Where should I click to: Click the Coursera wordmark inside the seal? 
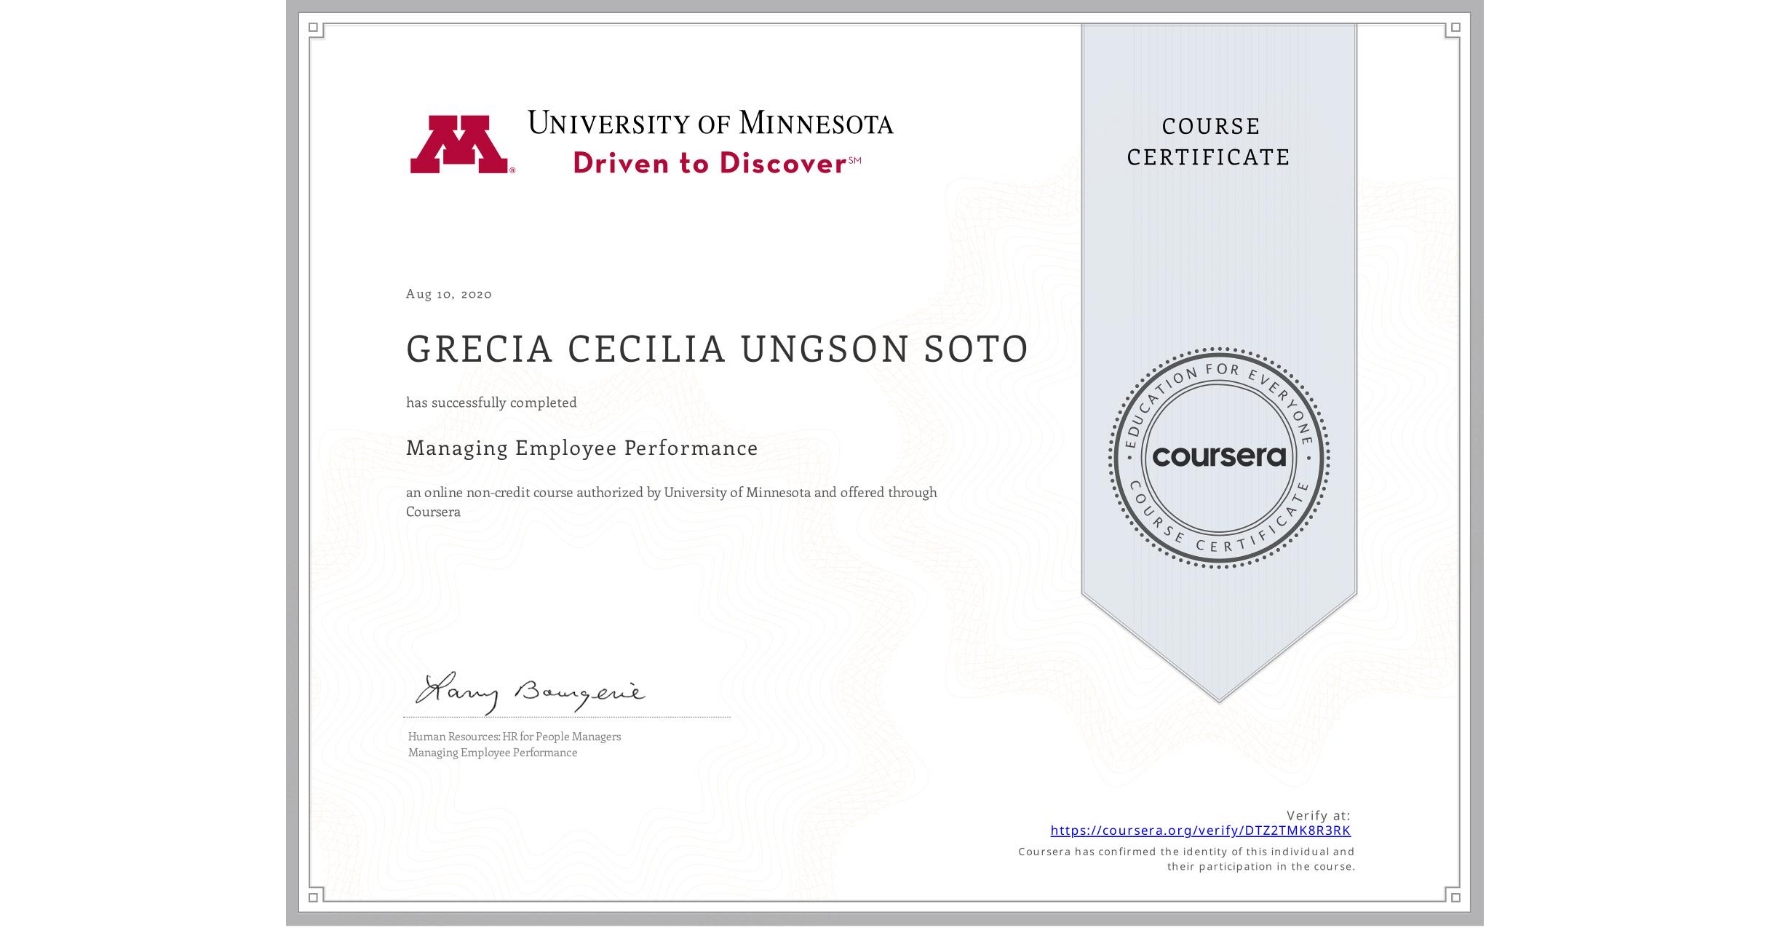click(1219, 458)
